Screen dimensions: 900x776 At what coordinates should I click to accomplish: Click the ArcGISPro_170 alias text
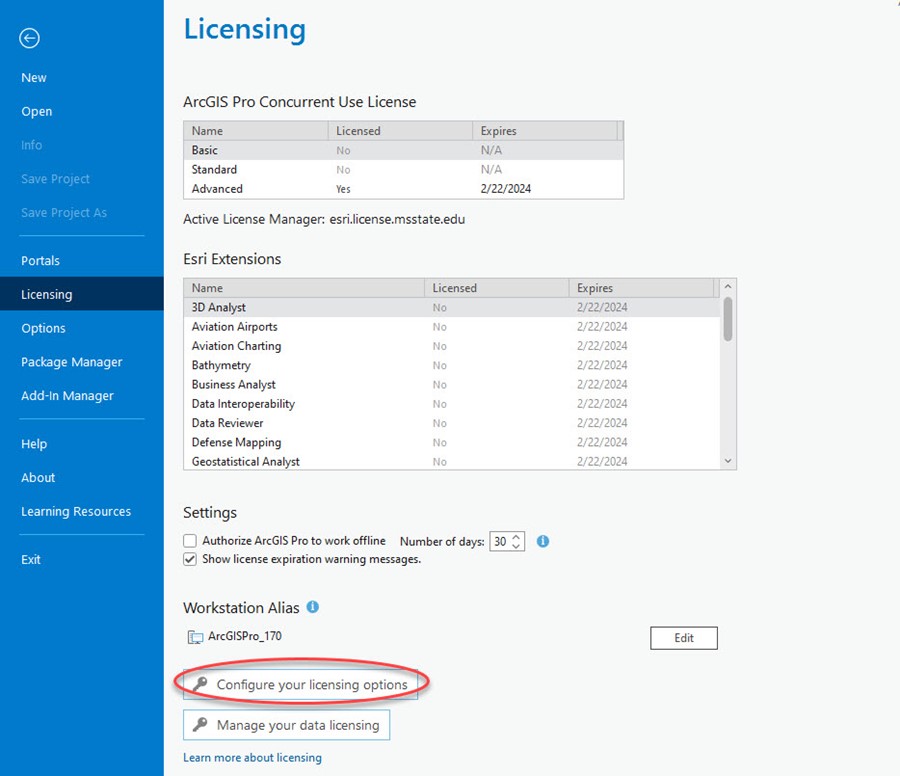245,636
